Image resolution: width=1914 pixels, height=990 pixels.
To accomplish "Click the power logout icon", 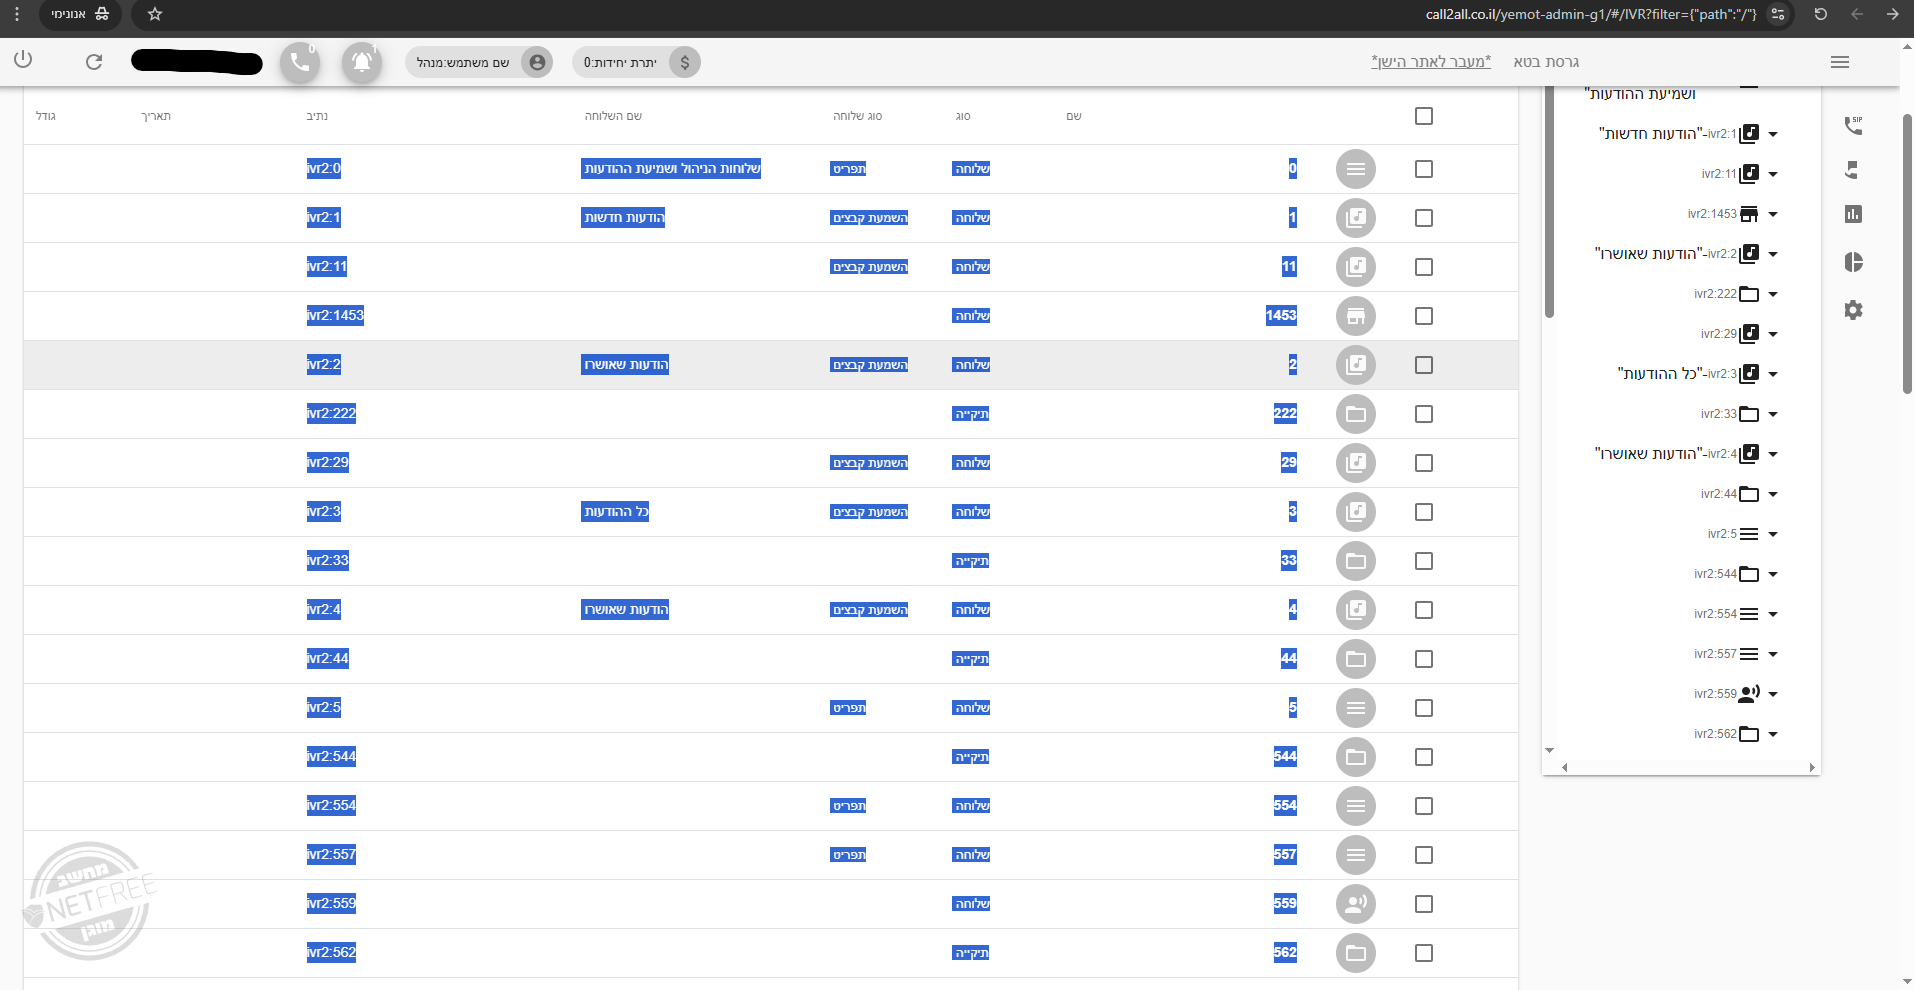I will (23, 60).
